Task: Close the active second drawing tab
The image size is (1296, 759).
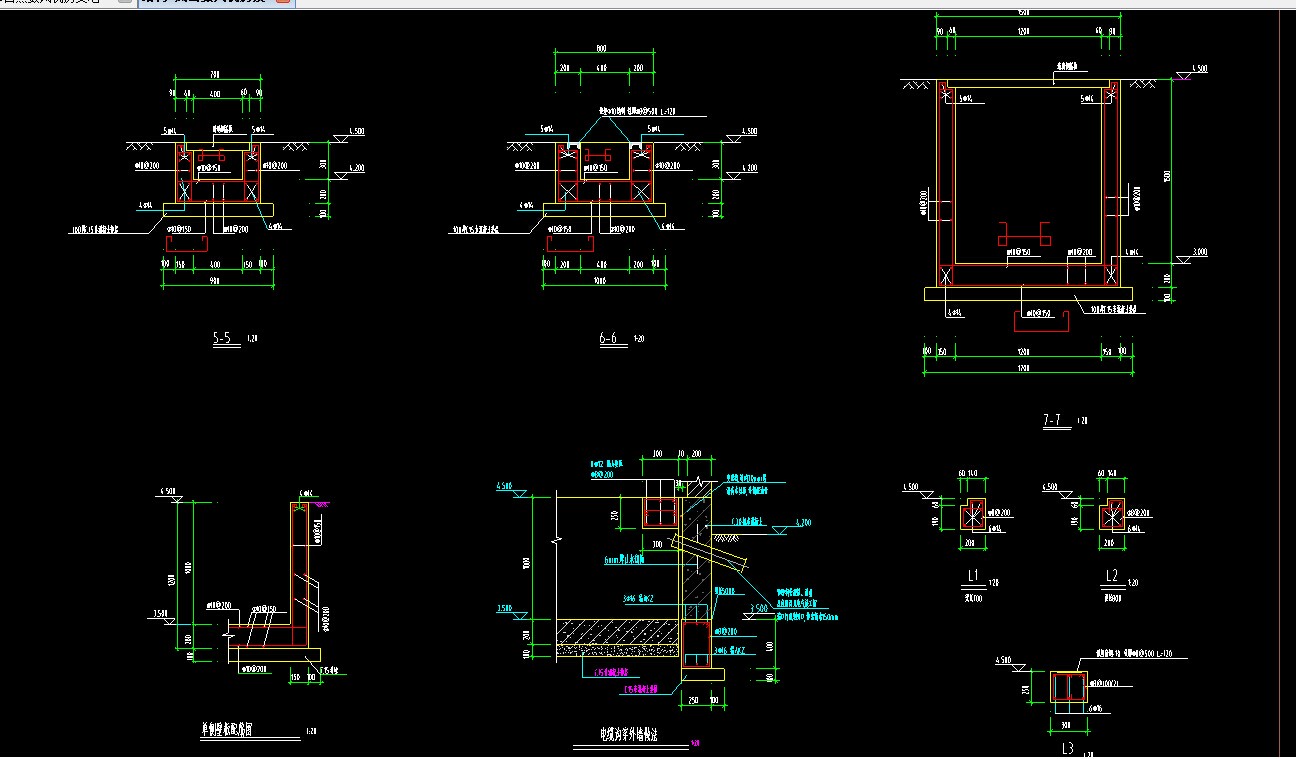Action: pyautogui.click(x=281, y=3)
